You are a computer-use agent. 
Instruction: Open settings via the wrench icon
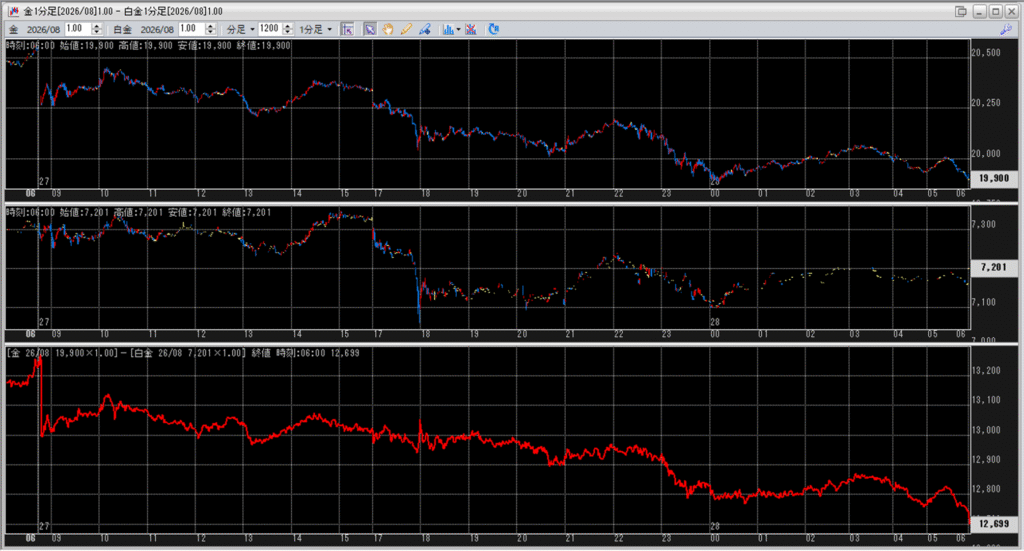(x=1006, y=29)
